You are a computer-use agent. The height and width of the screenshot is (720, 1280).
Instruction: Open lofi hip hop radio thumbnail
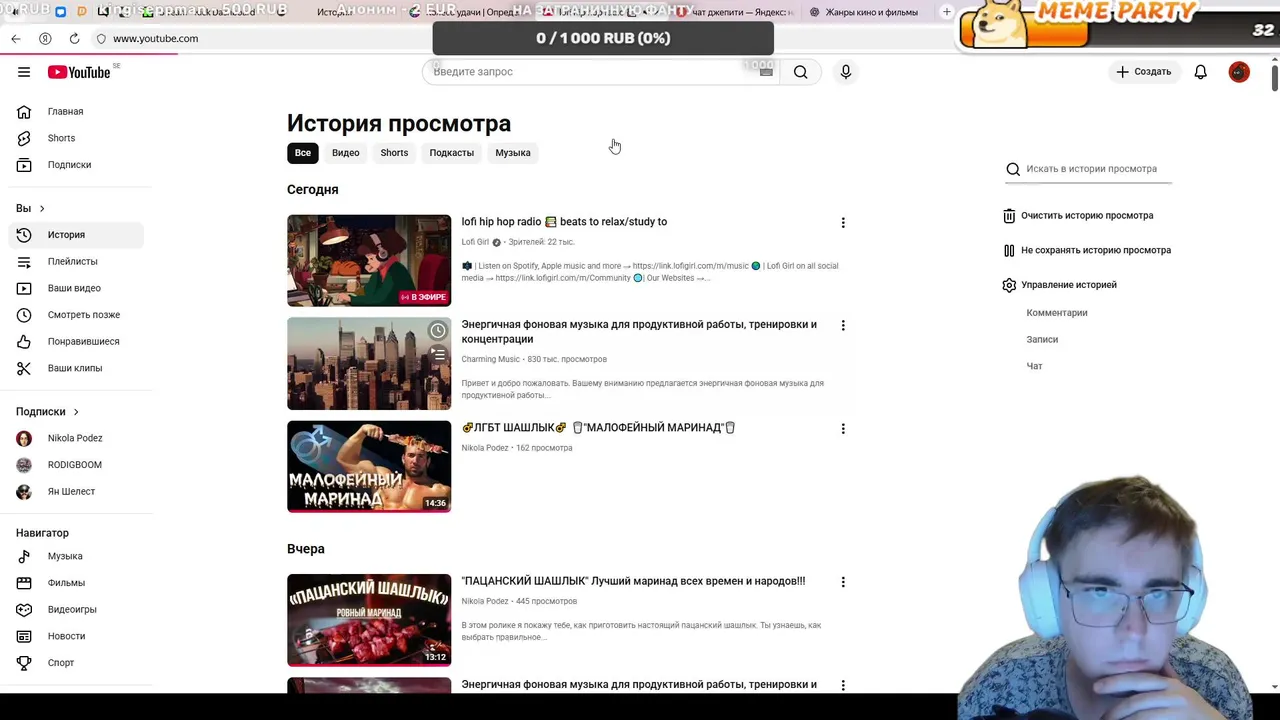pyautogui.click(x=369, y=260)
